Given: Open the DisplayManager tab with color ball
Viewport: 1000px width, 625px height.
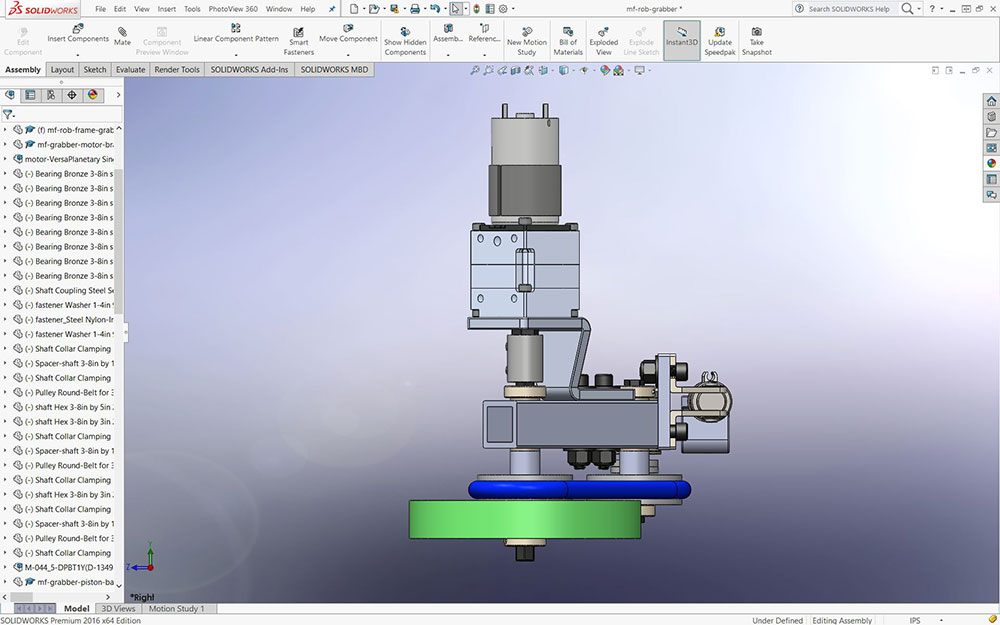Looking at the screenshot, I should click(x=93, y=95).
